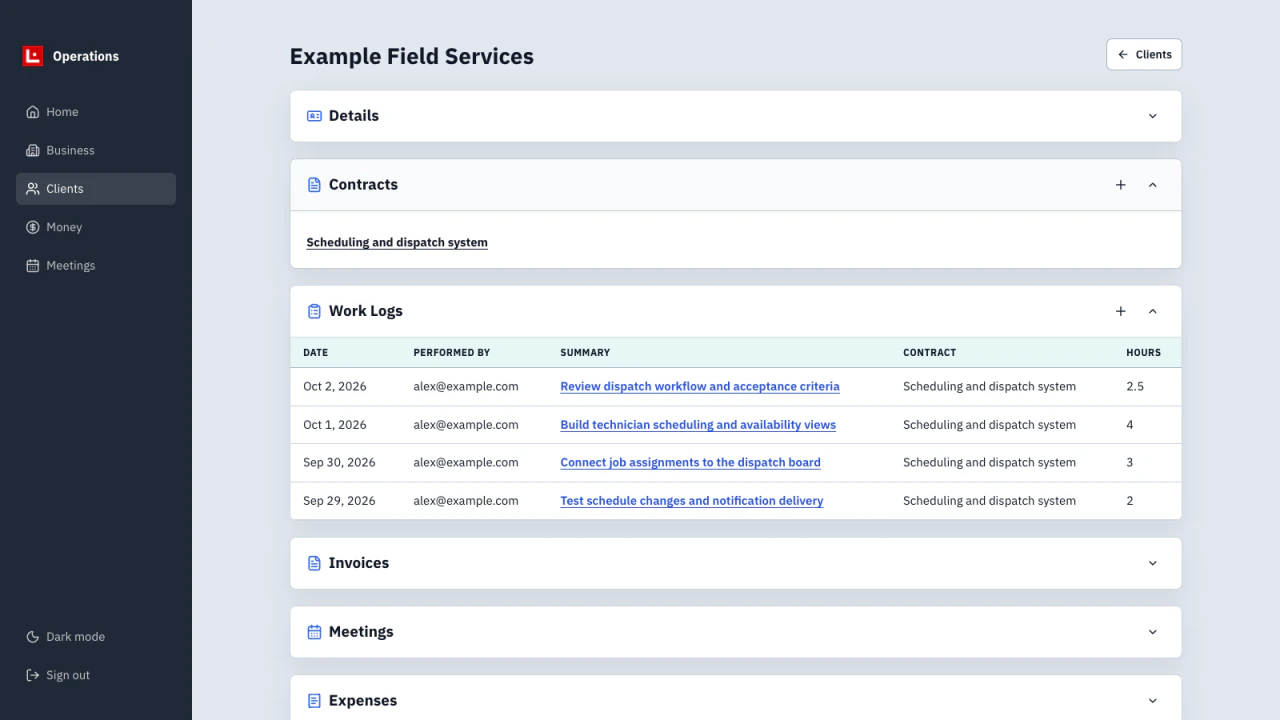Expand the Details section chevron
Viewport: 1280px width, 720px height.
coord(1152,116)
